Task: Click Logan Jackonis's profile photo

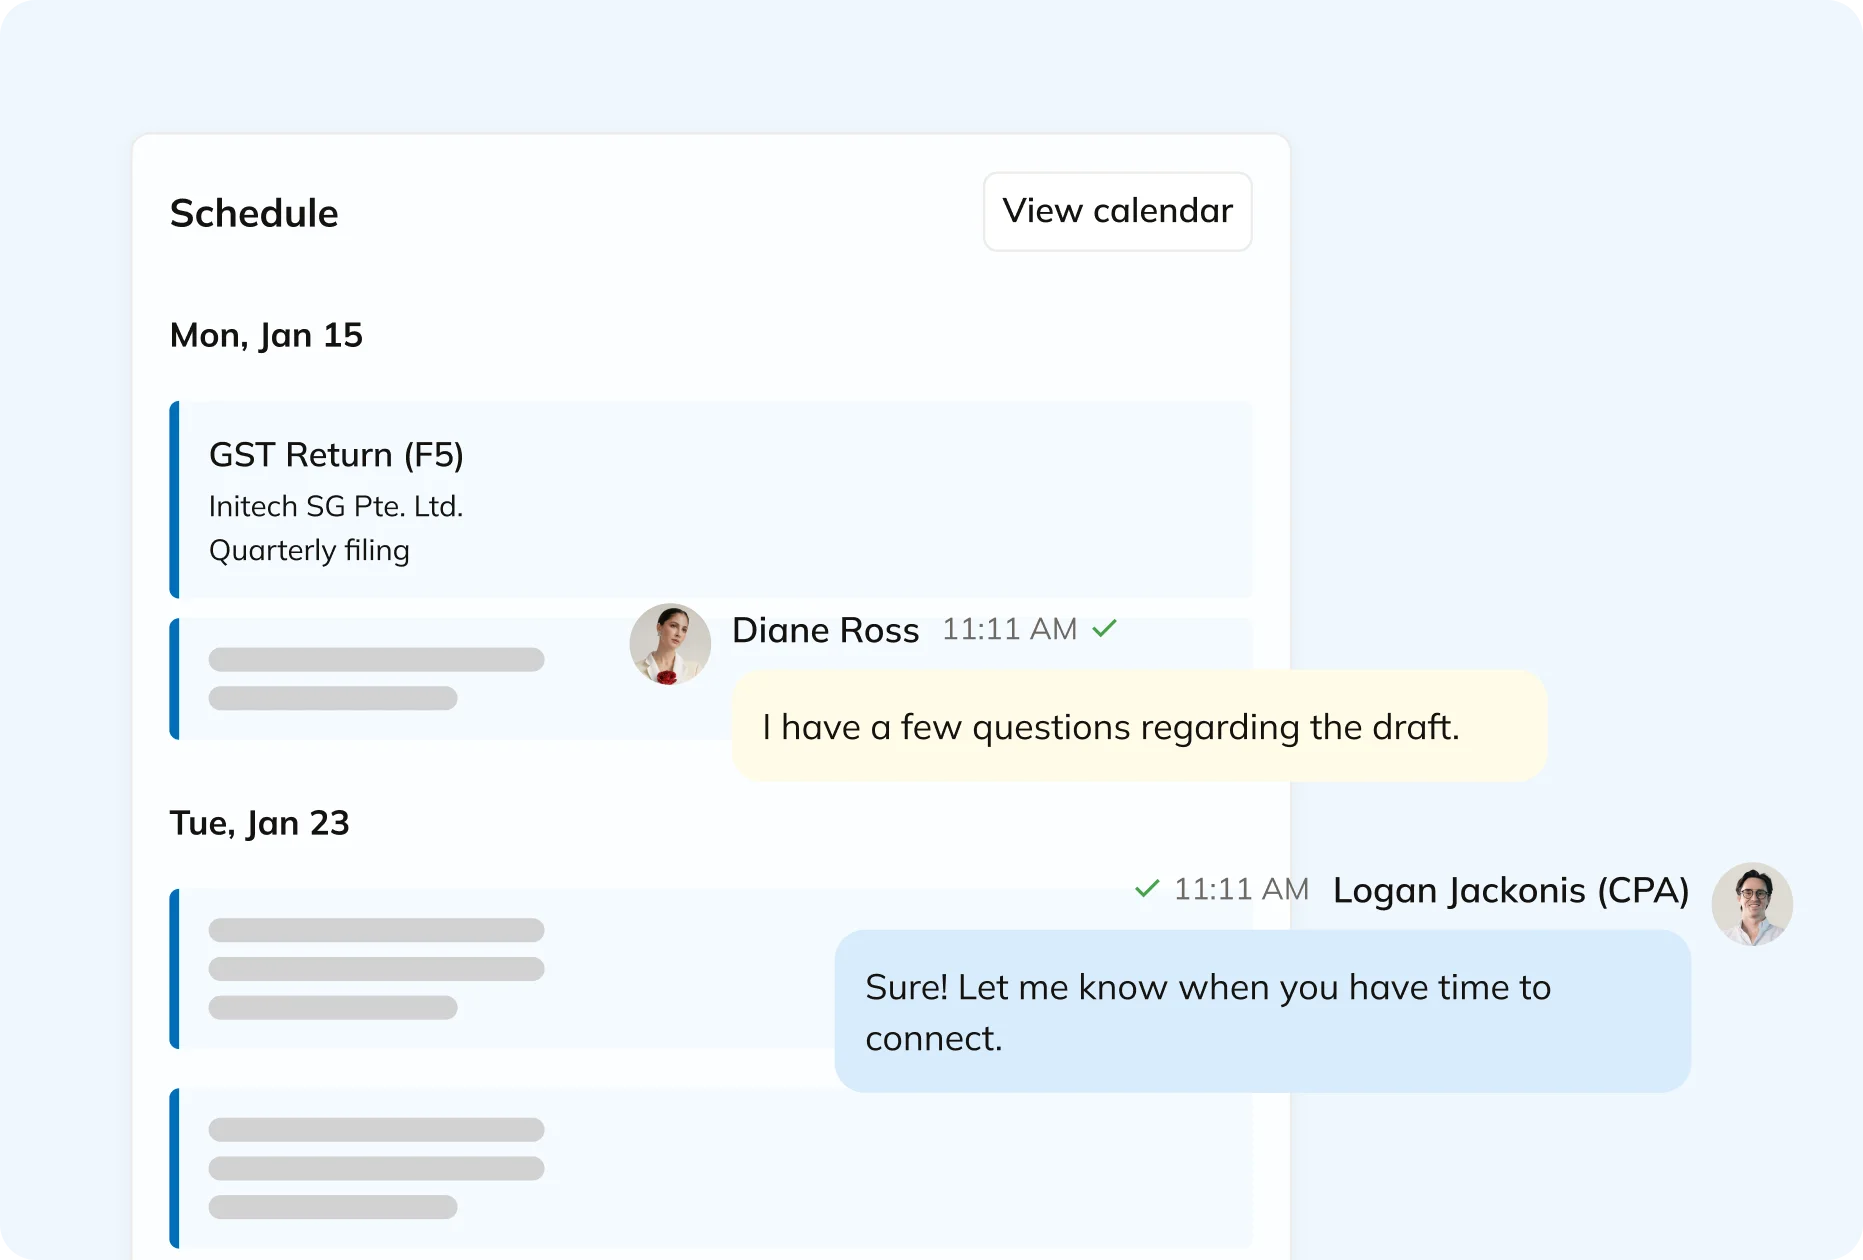Action: point(1752,903)
